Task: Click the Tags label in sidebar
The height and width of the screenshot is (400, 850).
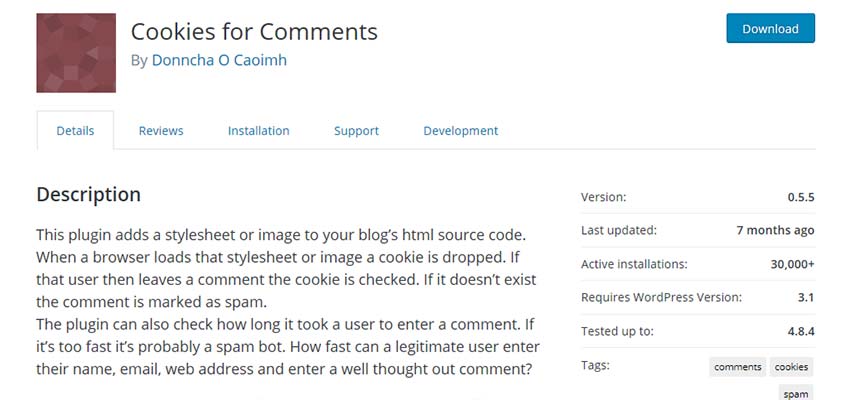Action: pyautogui.click(x=596, y=366)
